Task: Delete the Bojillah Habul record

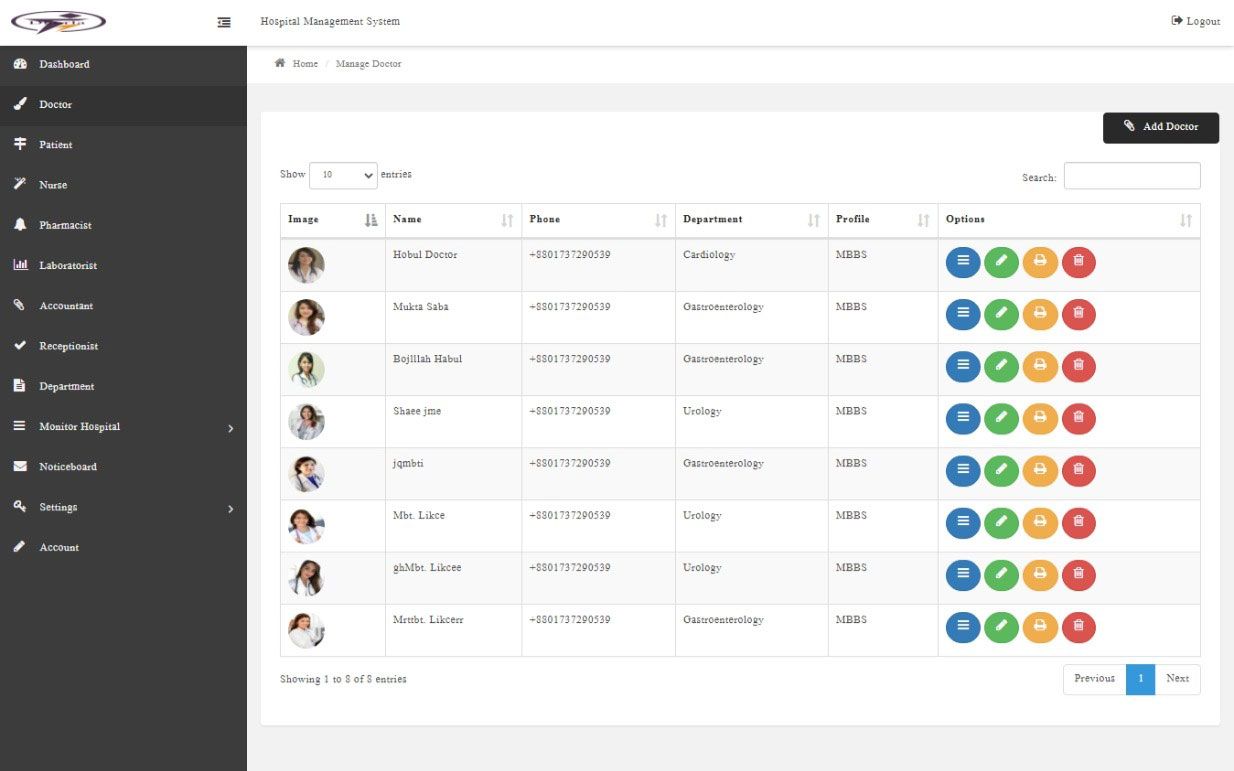Action: click(x=1078, y=366)
